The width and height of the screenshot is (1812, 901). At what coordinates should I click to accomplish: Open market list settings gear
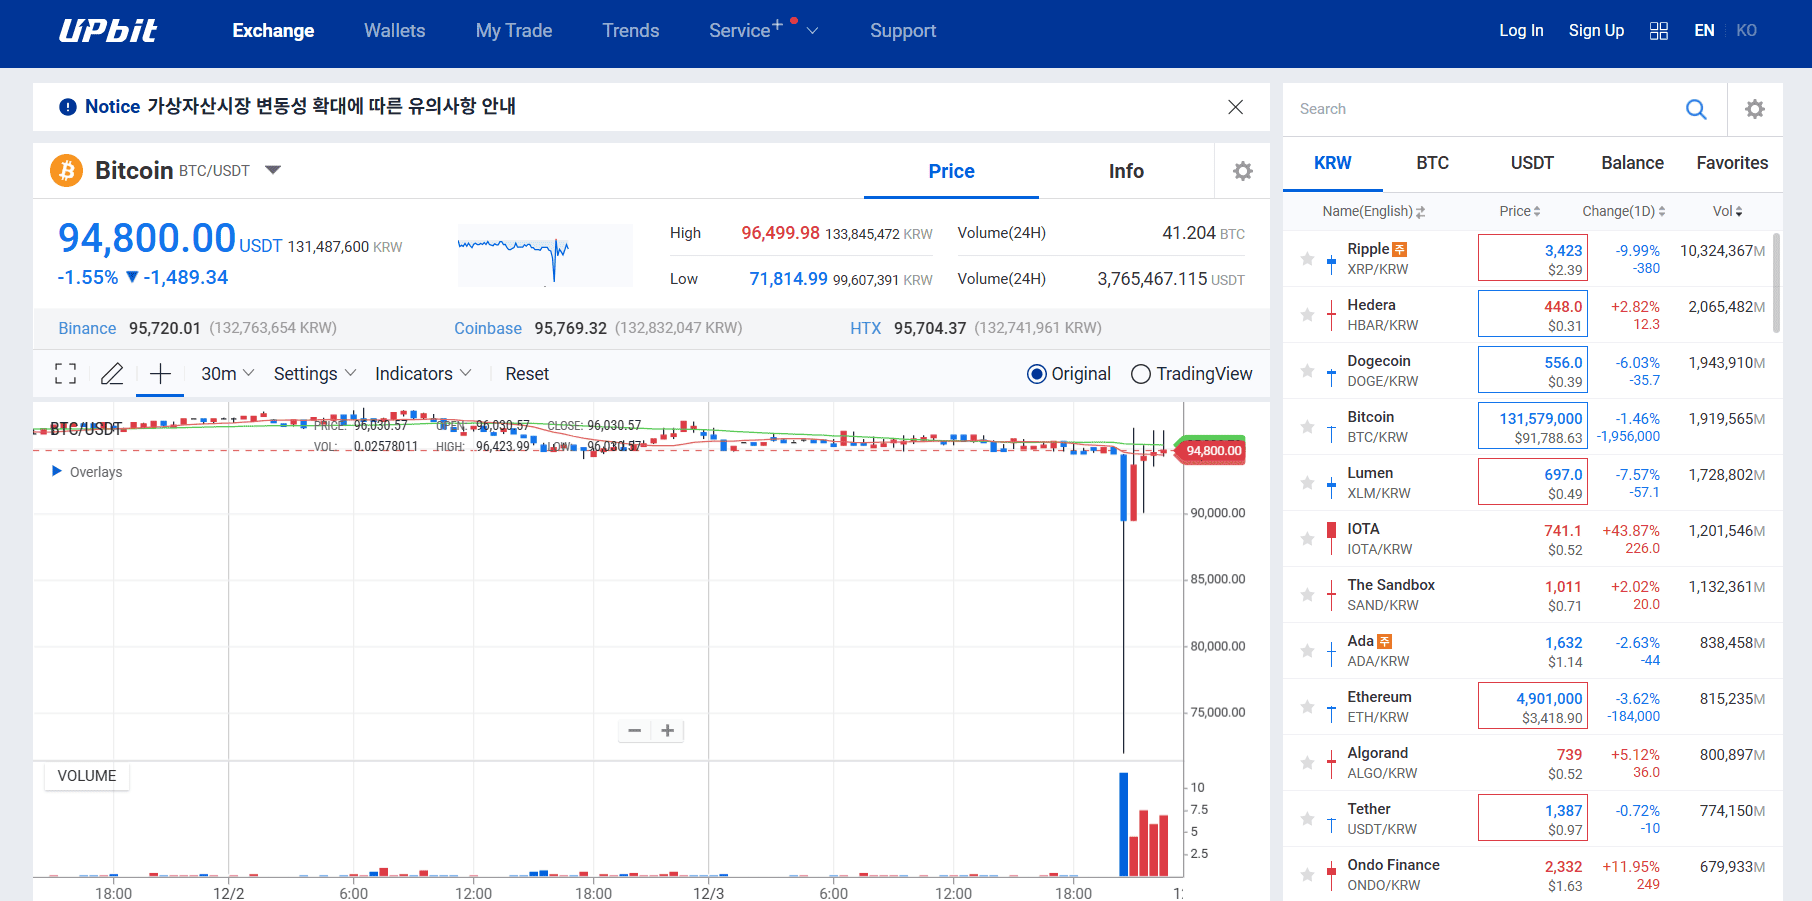pyautogui.click(x=1755, y=109)
